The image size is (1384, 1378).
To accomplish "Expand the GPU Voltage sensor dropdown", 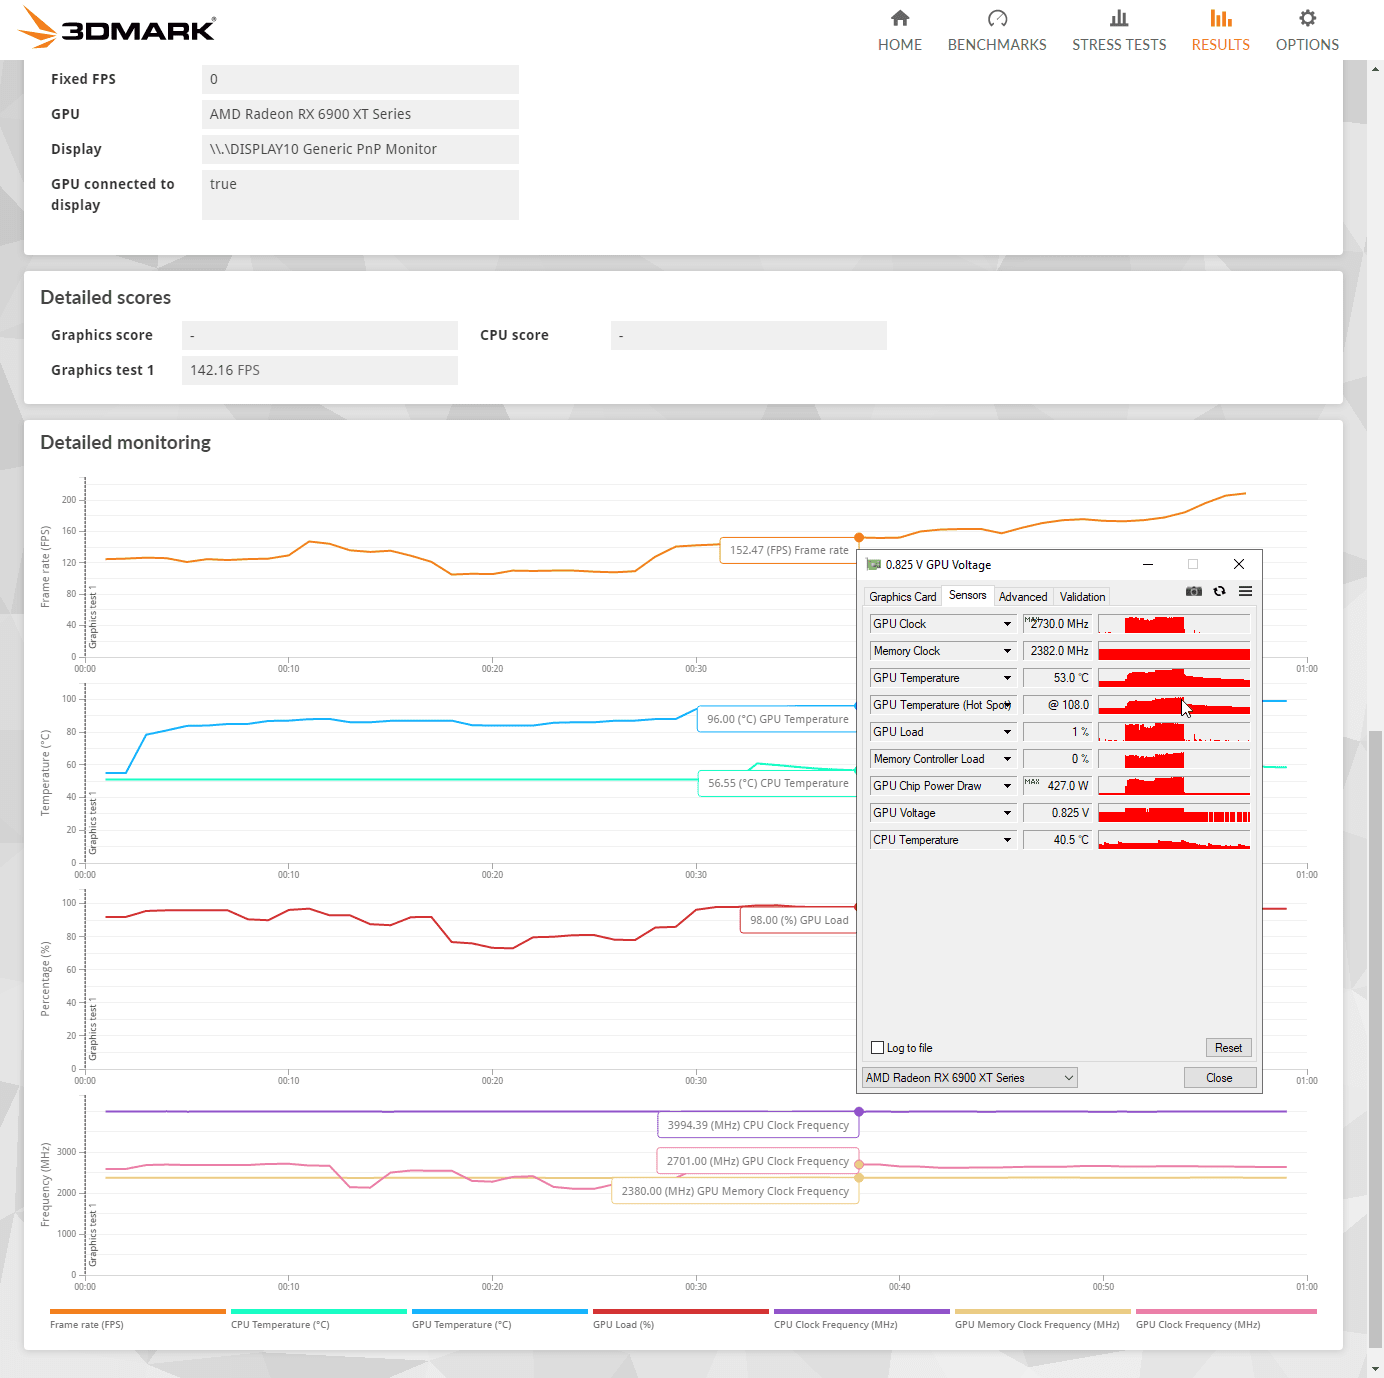I will [x=1007, y=813].
